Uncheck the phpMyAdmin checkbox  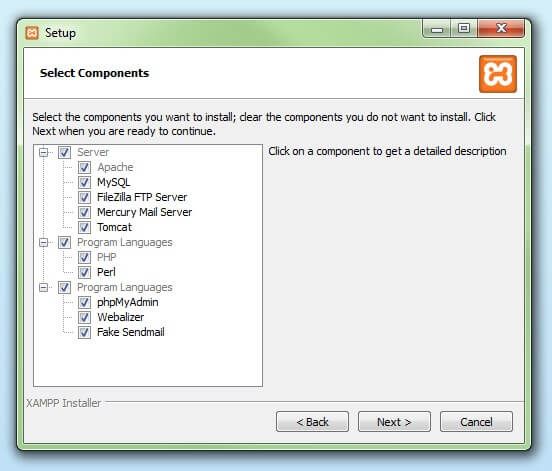[84, 302]
